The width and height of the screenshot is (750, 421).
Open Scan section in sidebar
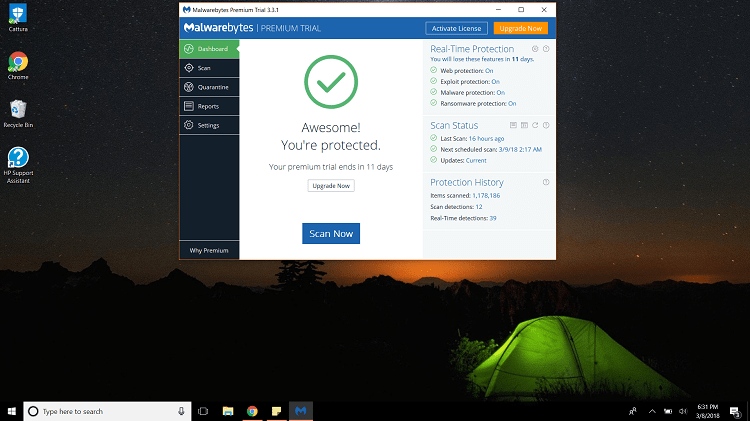(209, 68)
